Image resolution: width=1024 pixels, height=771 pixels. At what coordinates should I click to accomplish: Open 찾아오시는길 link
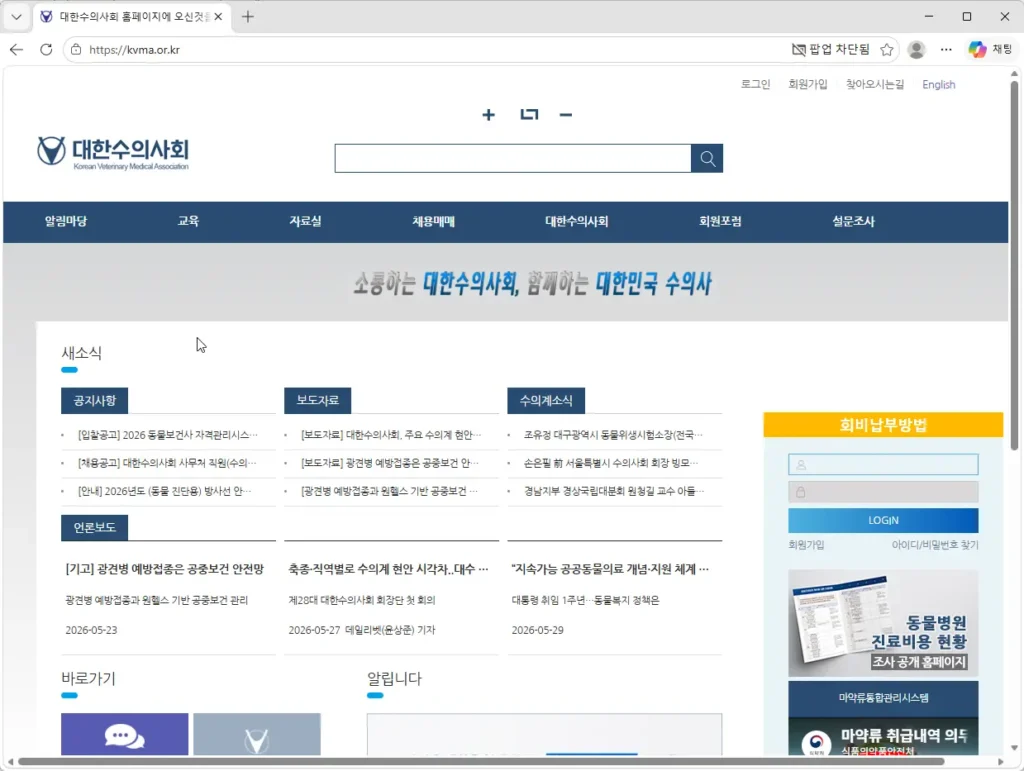tap(875, 84)
